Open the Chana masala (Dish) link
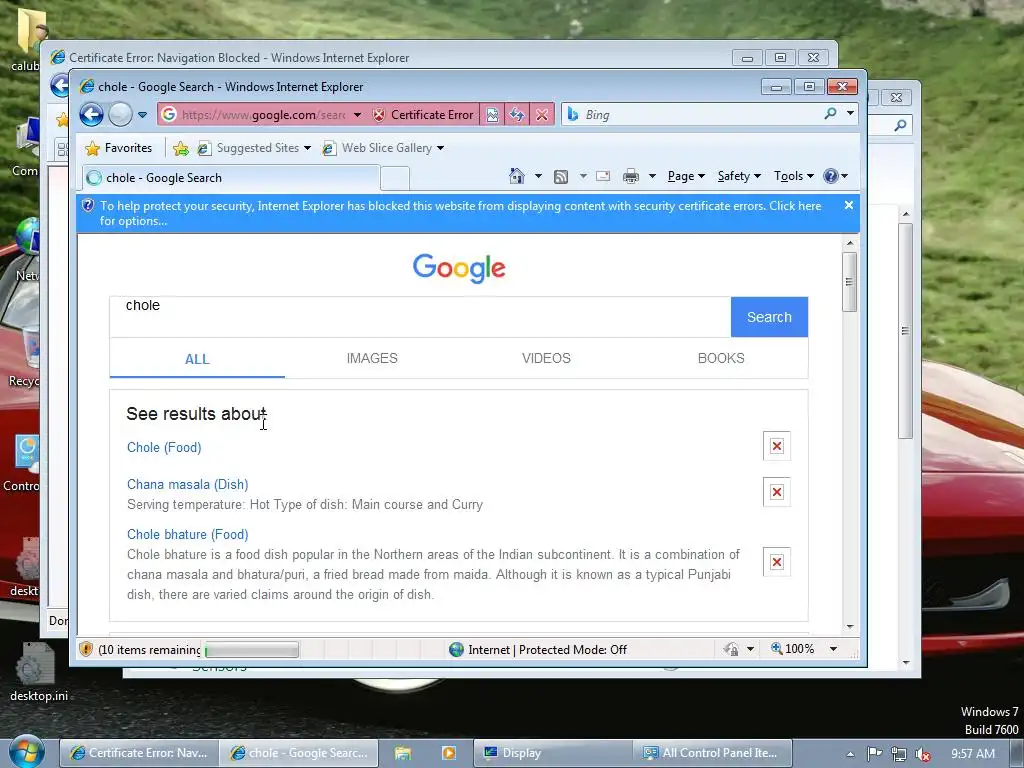The height and width of the screenshot is (768, 1024). coord(187,485)
